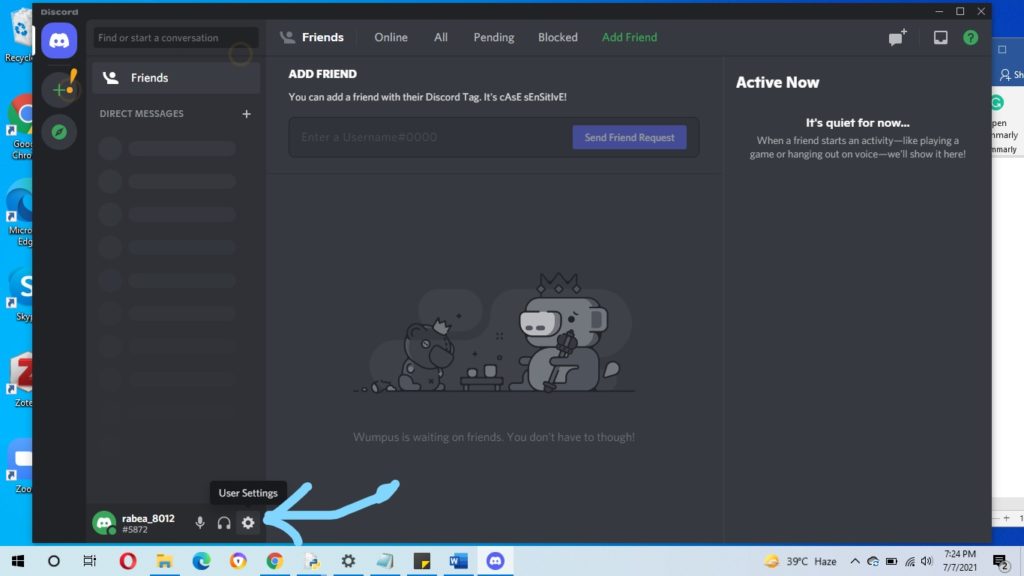Switch to the Online tab
This screenshot has height=576, width=1024.
point(391,37)
